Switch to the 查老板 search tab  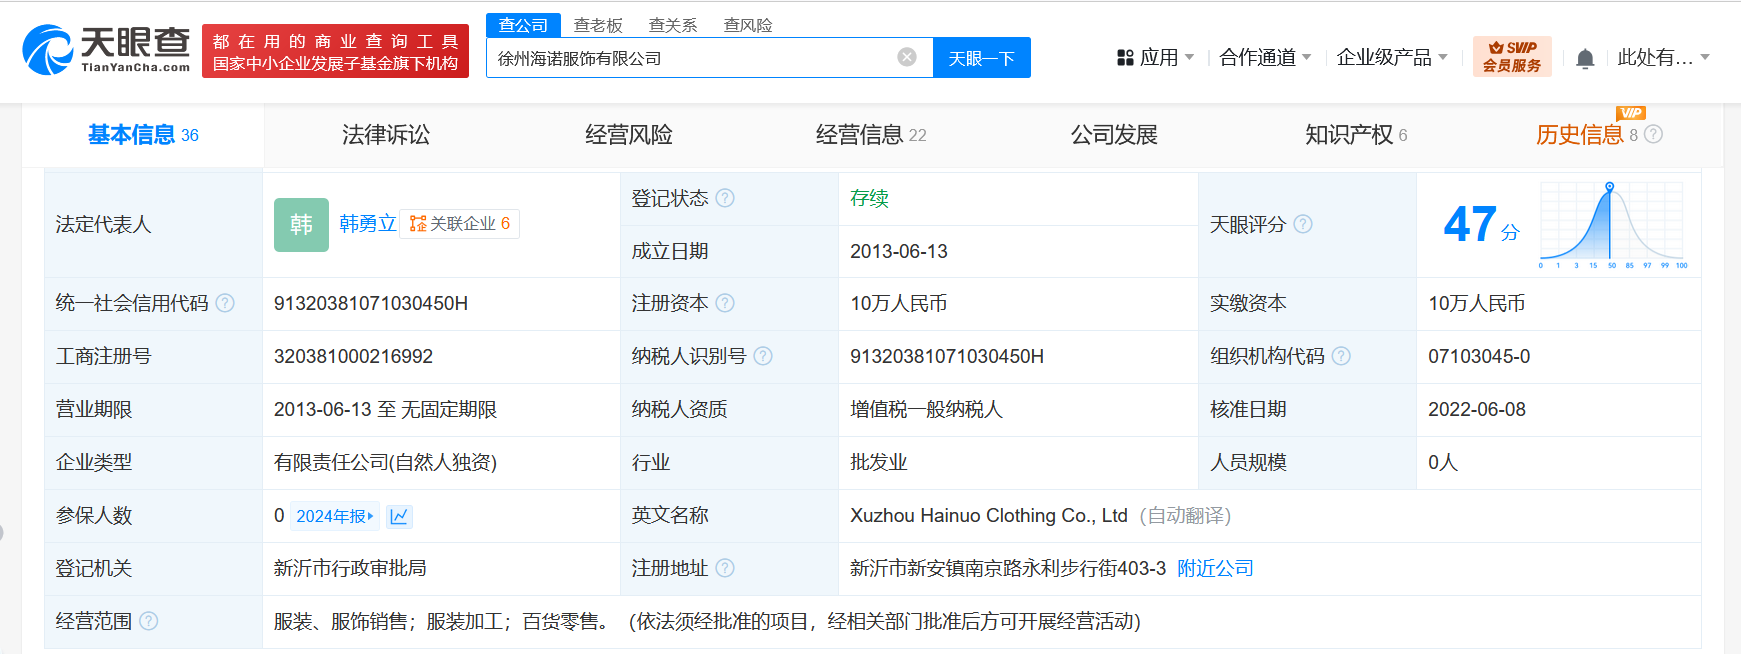[598, 25]
